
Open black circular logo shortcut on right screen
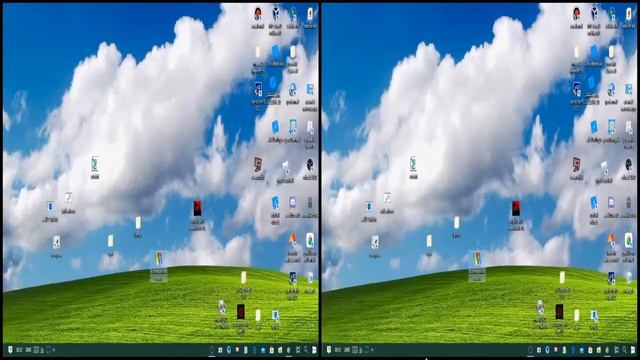628,165
